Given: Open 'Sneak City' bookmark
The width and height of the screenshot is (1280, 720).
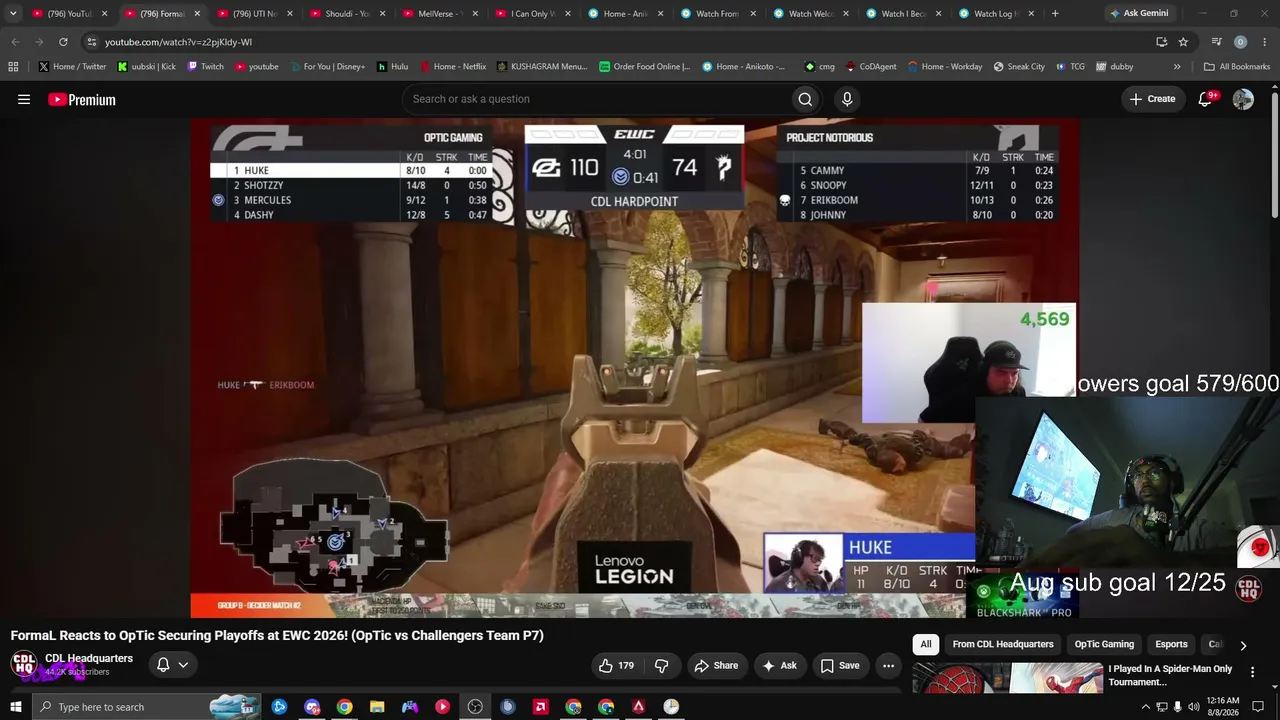Looking at the screenshot, I should pos(1018,67).
